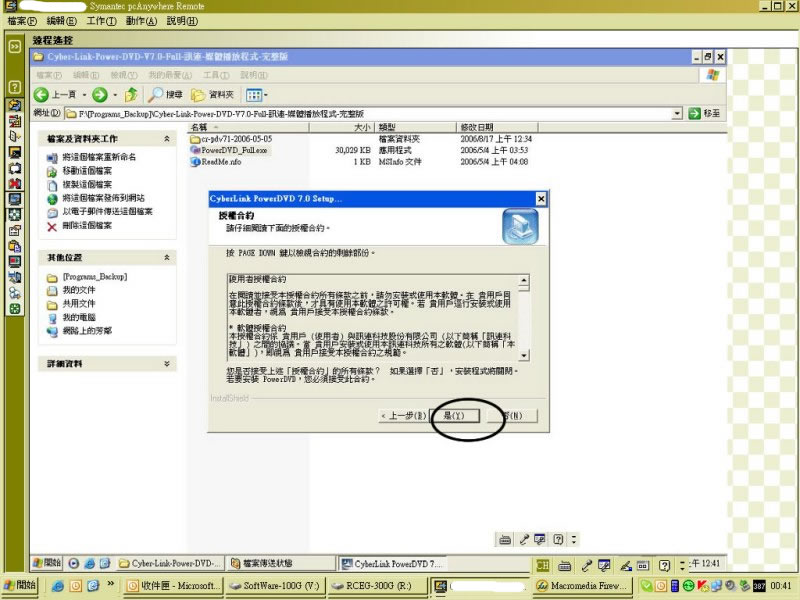Image resolution: width=800 pixels, height=600 pixels.
Task: Click the 上一步(B) back button in setup
Action: [x=403, y=416]
